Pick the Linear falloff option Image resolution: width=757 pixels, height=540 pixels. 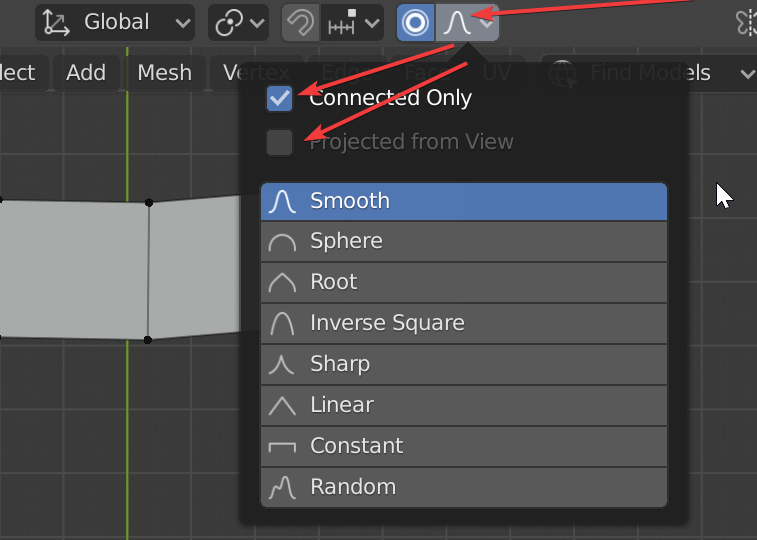(x=464, y=405)
